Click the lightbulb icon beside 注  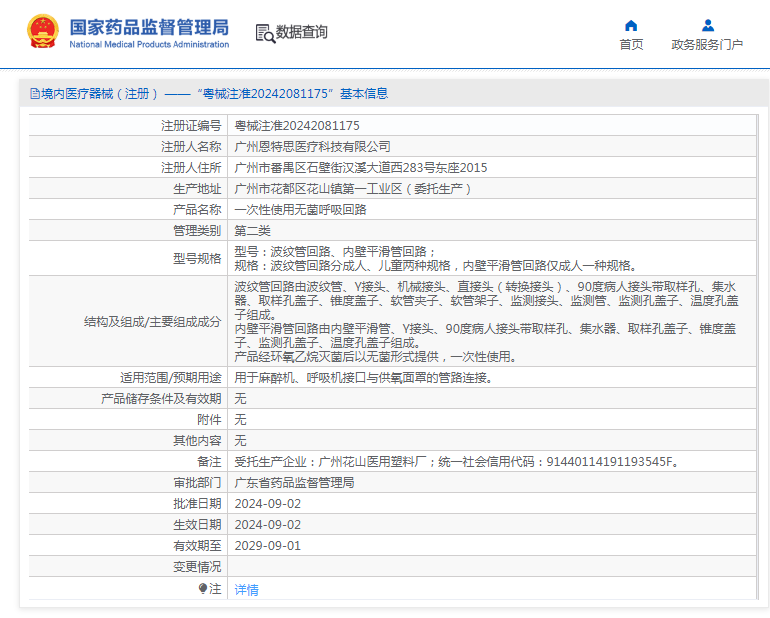(204, 589)
